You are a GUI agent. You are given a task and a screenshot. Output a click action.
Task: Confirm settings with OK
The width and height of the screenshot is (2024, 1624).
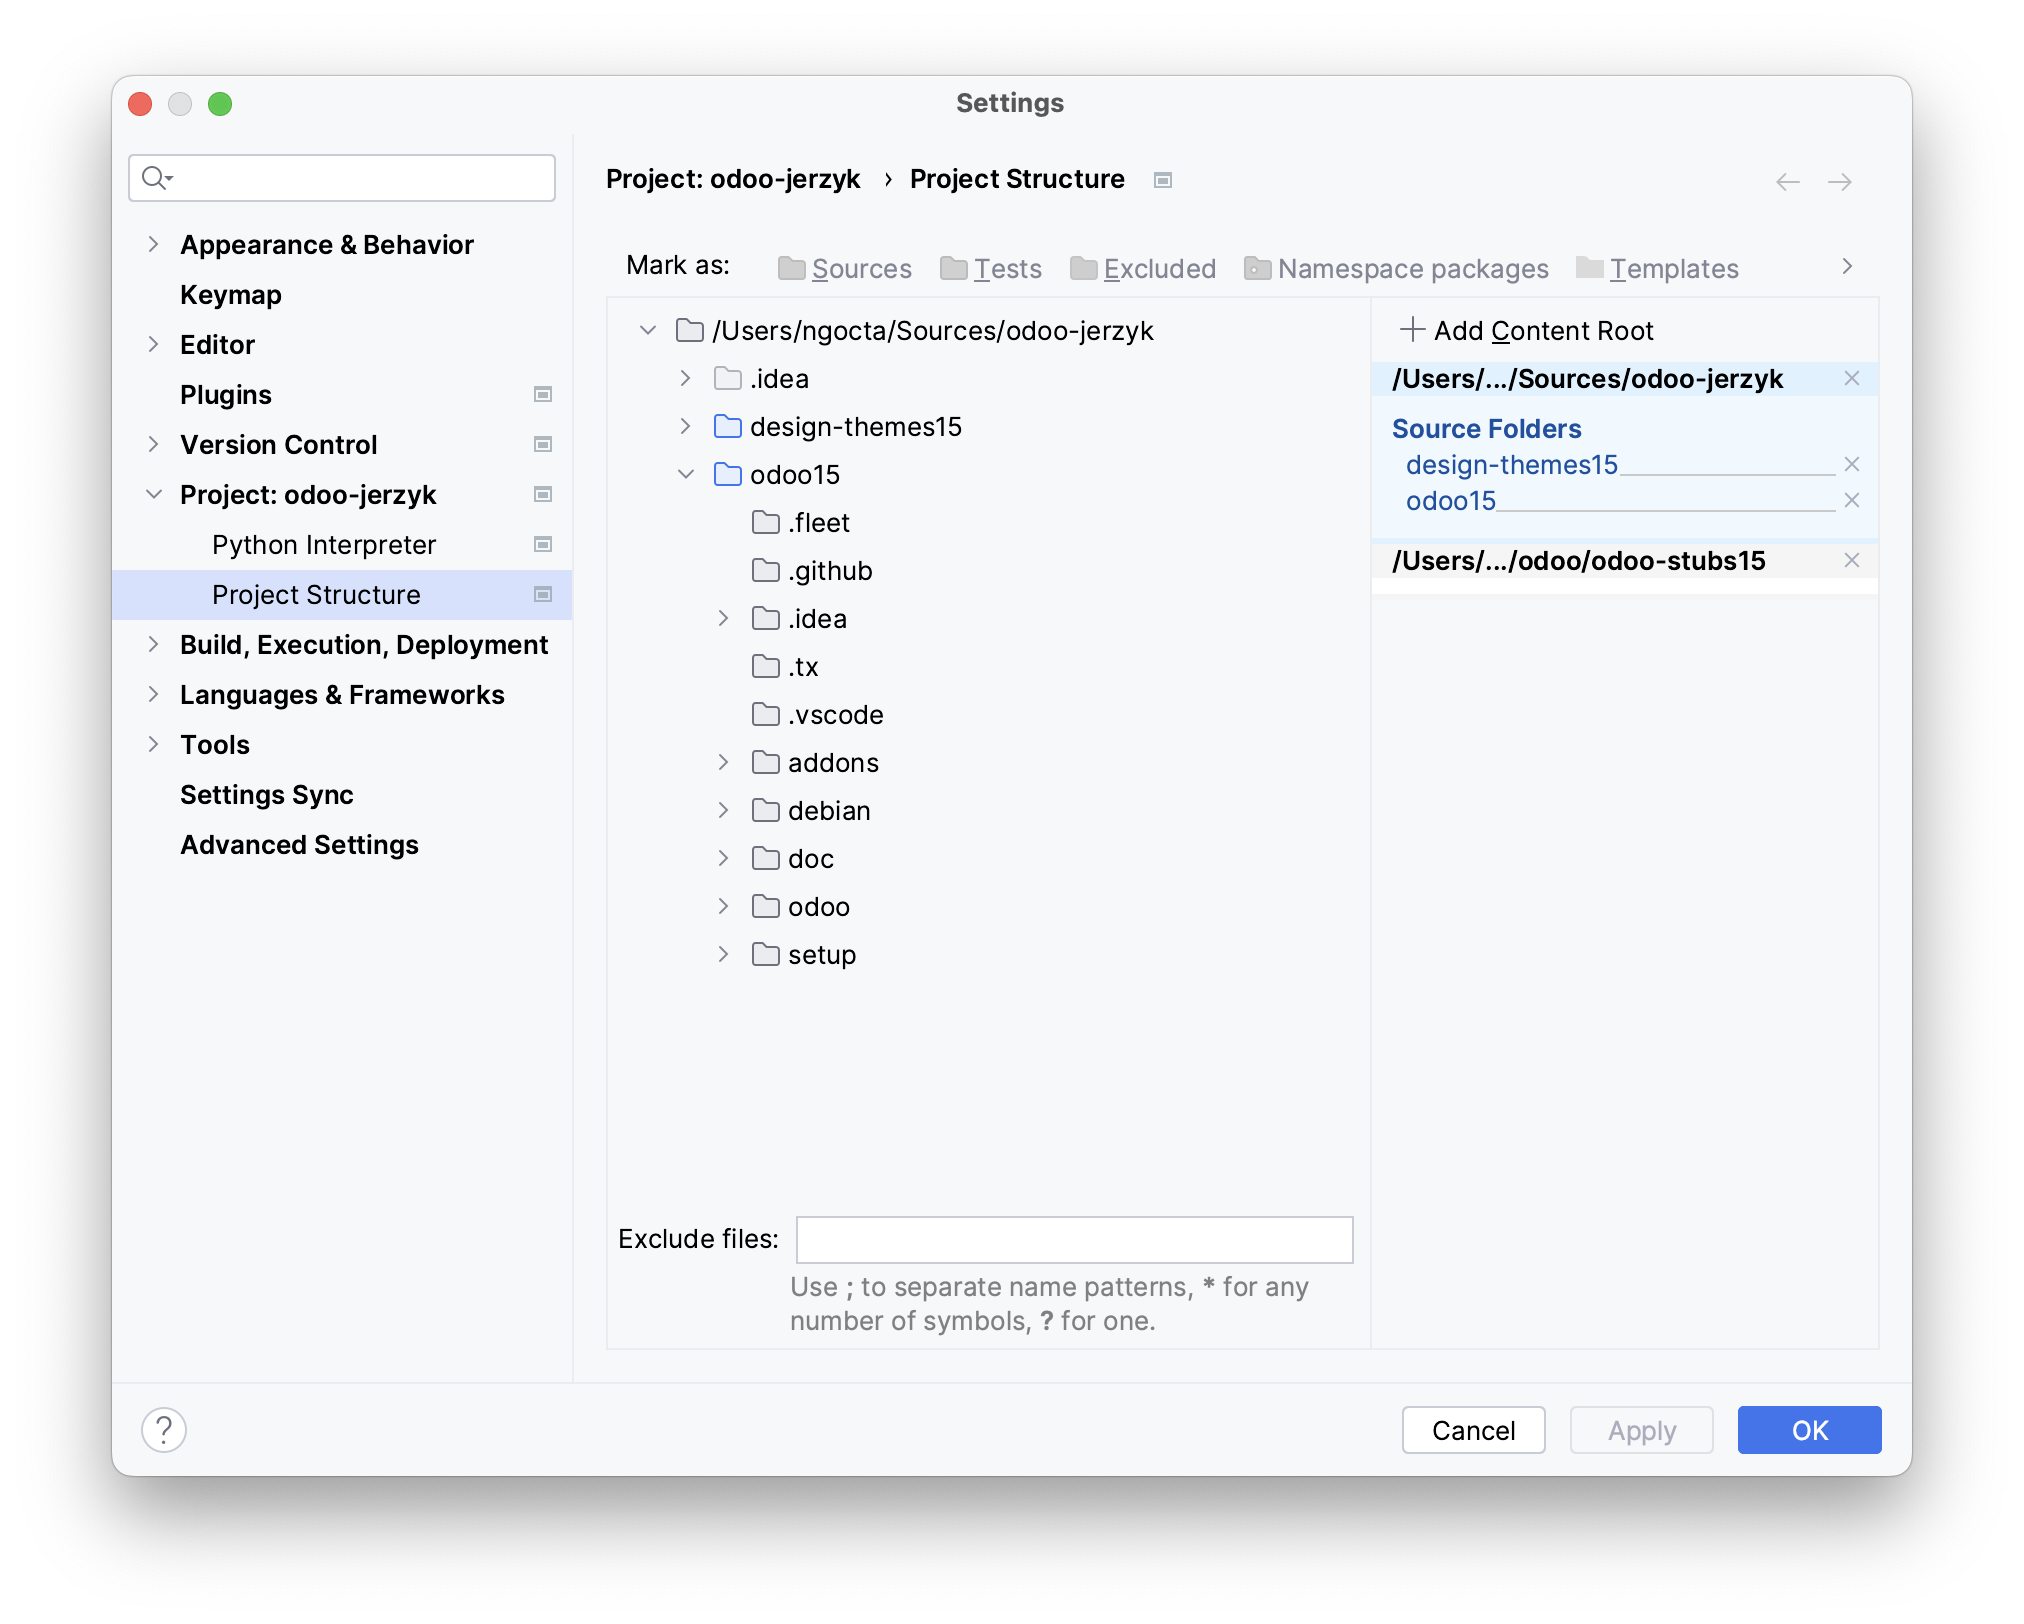point(1808,1430)
